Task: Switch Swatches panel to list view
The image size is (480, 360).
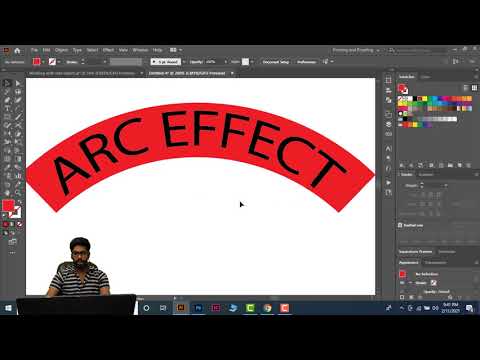Action: pyautogui.click(x=466, y=88)
